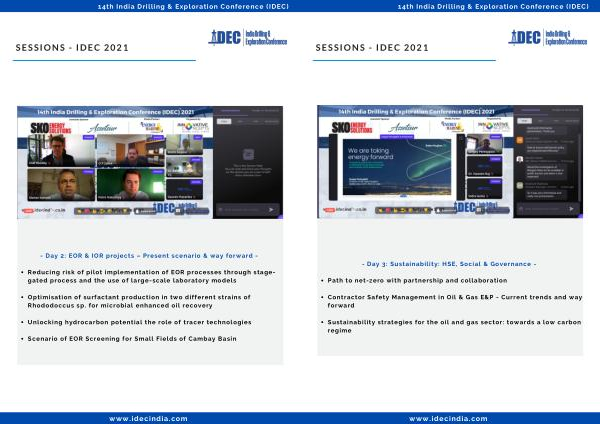Click the conference banner title in Day 2 screenshot
The width and height of the screenshot is (600, 424).
(116, 112)
